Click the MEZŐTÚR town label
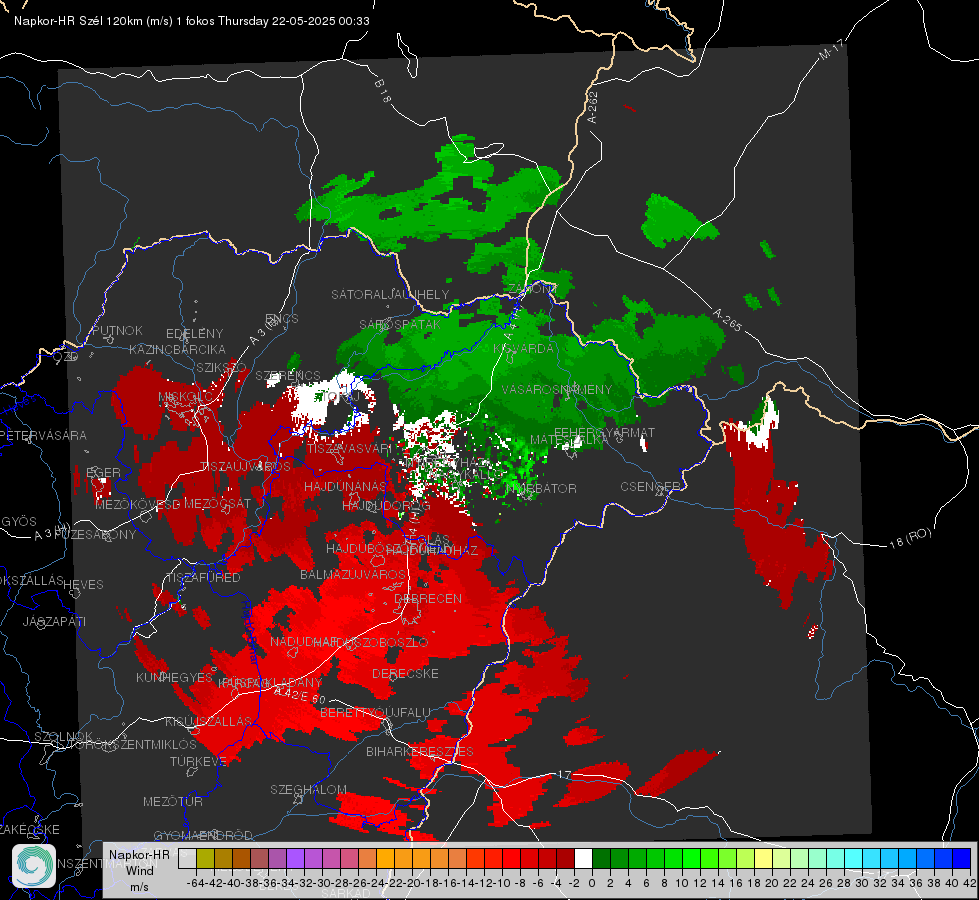The width and height of the screenshot is (979, 900). (173, 802)
